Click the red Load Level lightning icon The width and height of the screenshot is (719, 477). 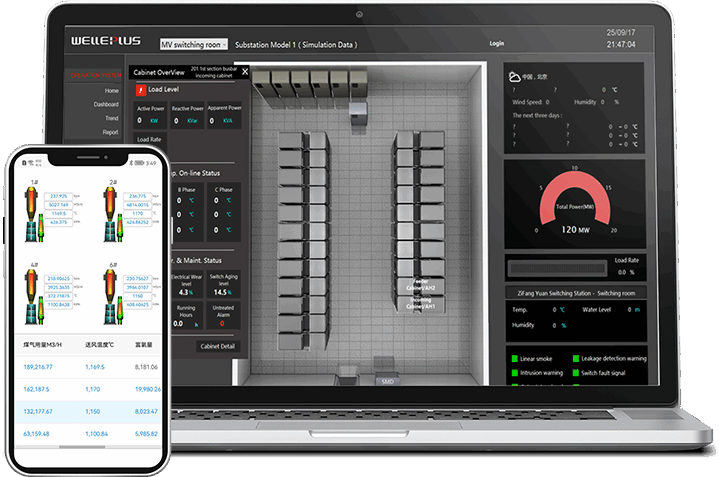tap(142, 89)
